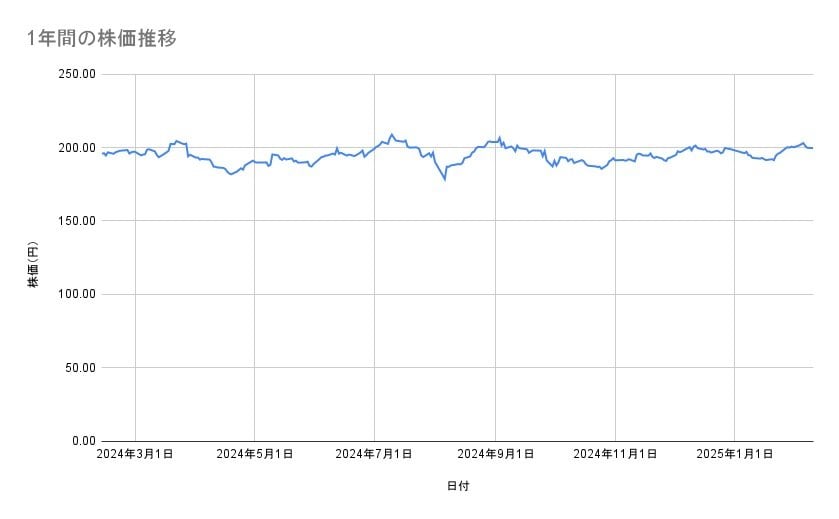Viewport: 839px width, 519px height.
Task: Click the leftmost starting point of the line
Action: pos(102,153)
